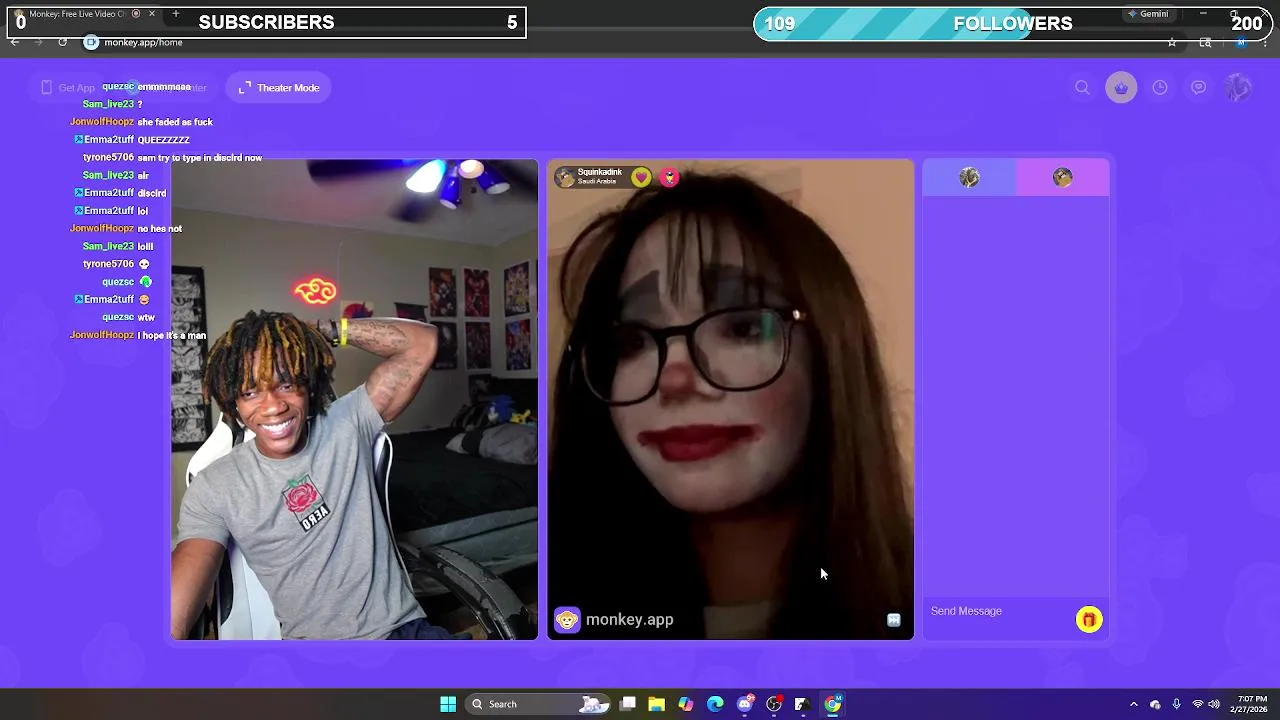This screenshot has height=720, width=1280.
Task: Click the microphone icon in system tray
Action: [1176, 704]
